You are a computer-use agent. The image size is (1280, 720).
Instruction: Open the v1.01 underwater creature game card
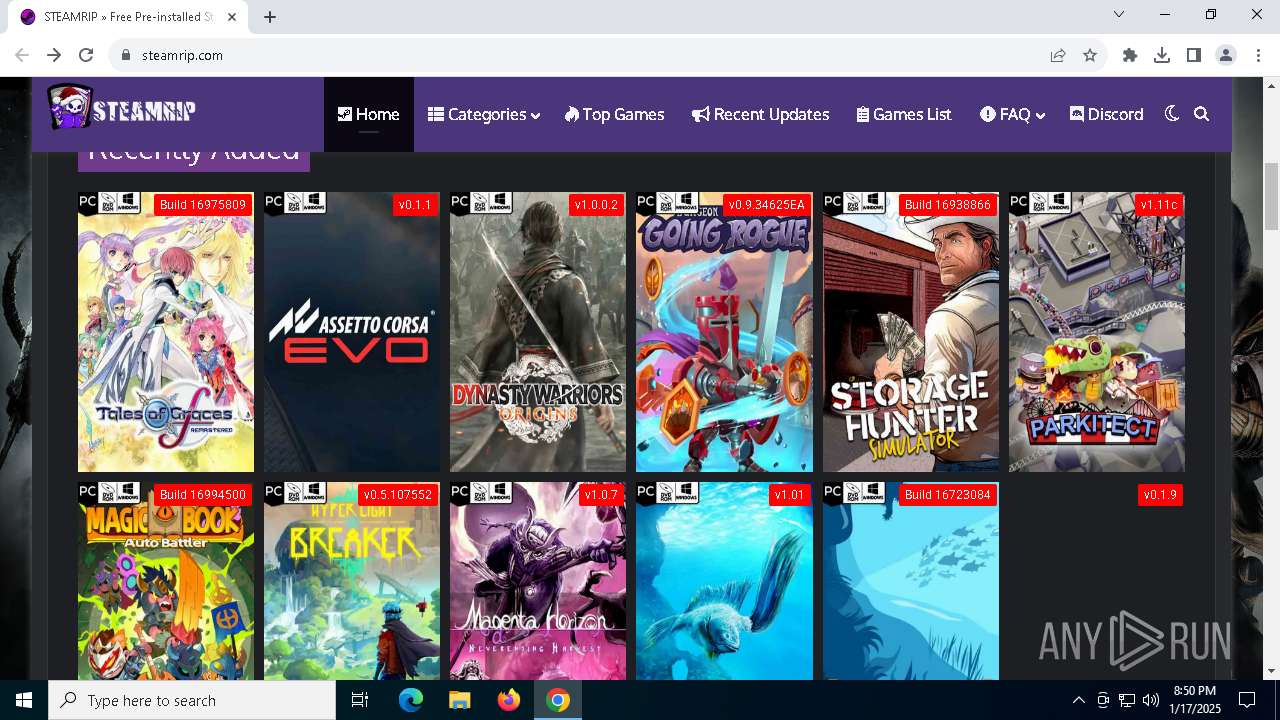click(724, 581)
